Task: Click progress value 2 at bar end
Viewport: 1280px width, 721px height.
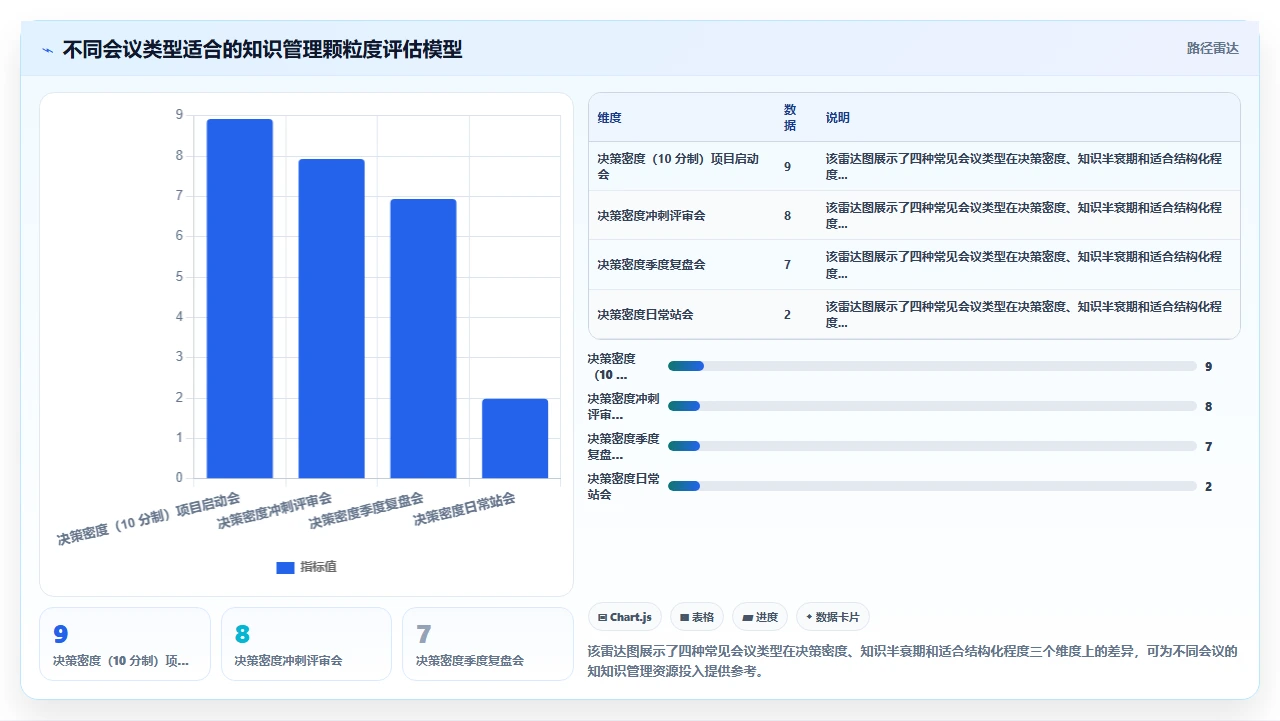Action: [1208, 486]
